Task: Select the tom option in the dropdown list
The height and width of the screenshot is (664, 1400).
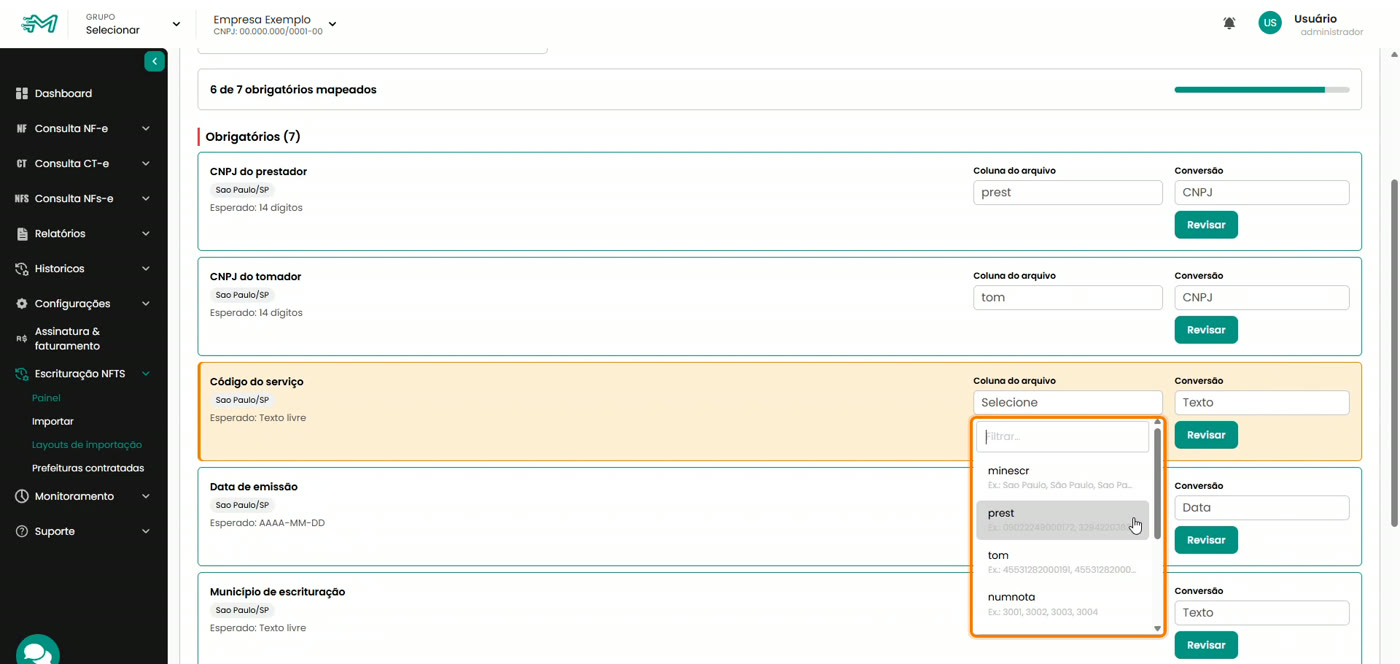Action: tap(1062, 562)
